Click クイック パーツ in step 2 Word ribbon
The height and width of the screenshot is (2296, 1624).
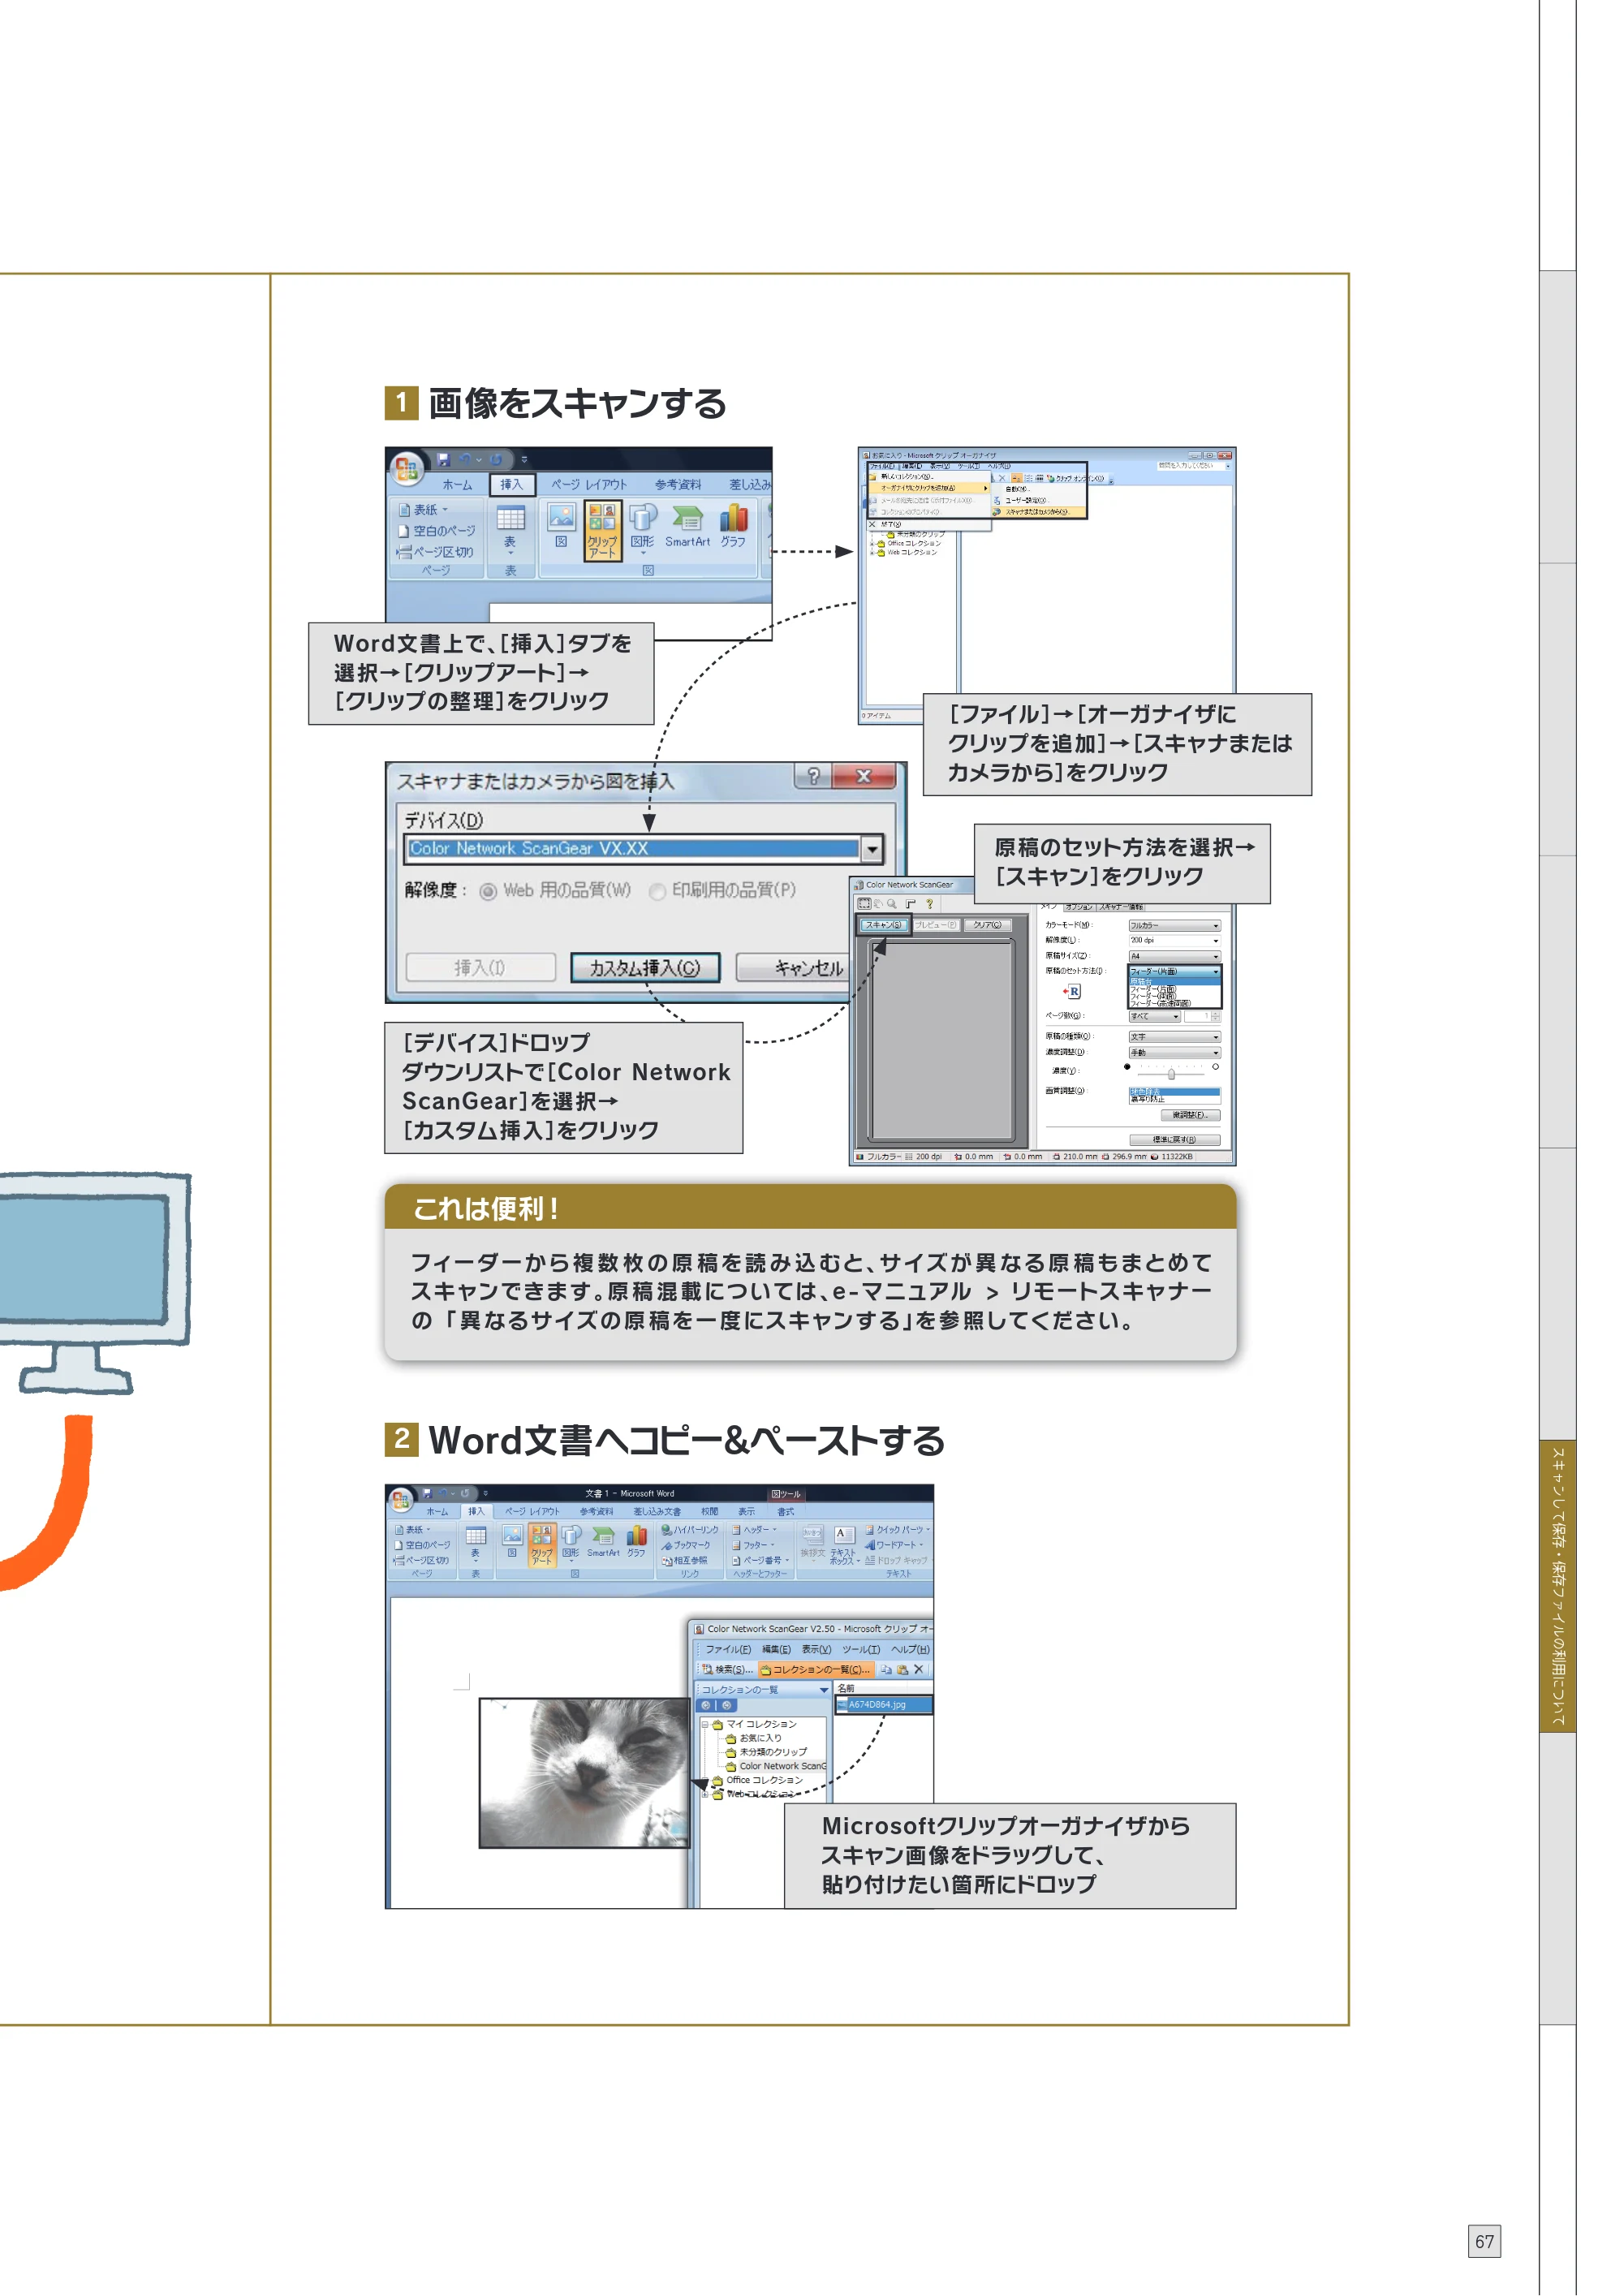(x=896, y=1530)
